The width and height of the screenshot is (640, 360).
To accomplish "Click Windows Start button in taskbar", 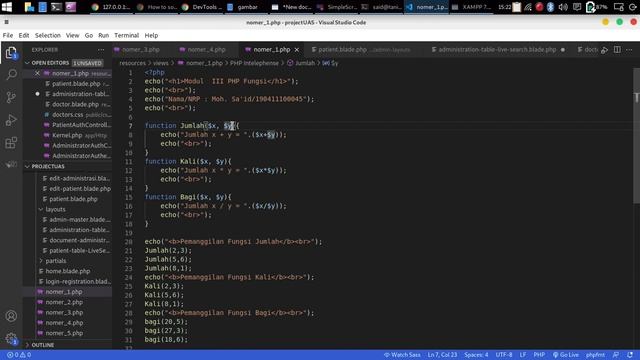I will (x=7, y=7).
